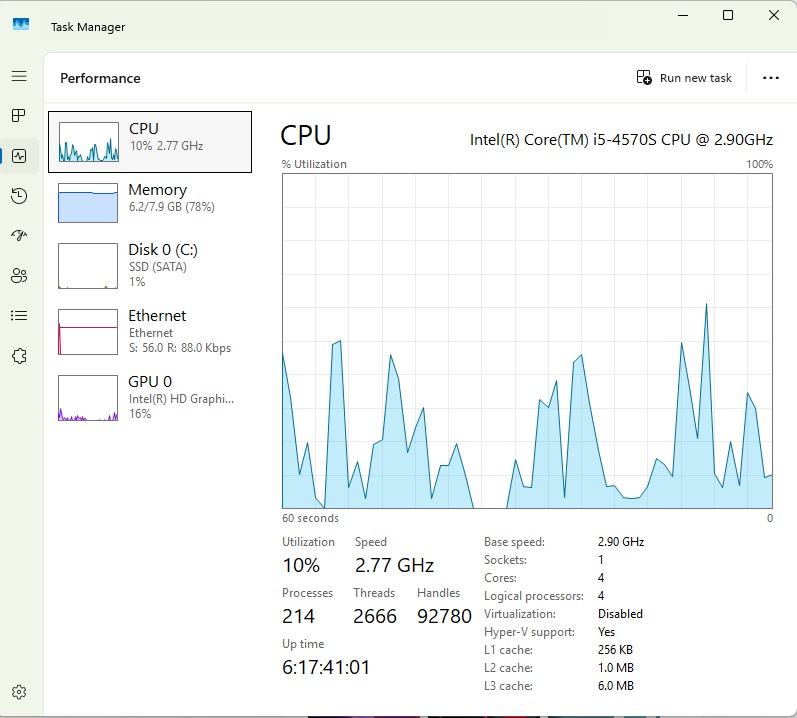This screenshot has width=797, height=718.
Task: Click the Base speed 2.90 GHz value
Action: point(621,542)
